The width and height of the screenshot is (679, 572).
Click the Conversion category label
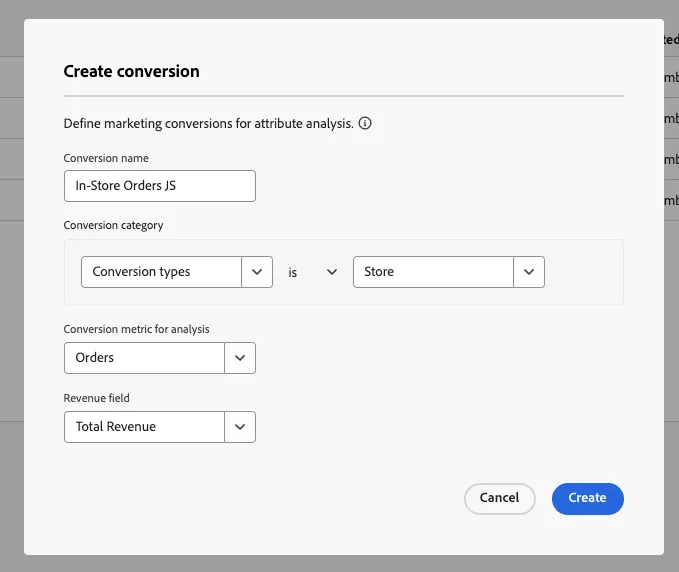pyautogui.click(x=113, y=225)
